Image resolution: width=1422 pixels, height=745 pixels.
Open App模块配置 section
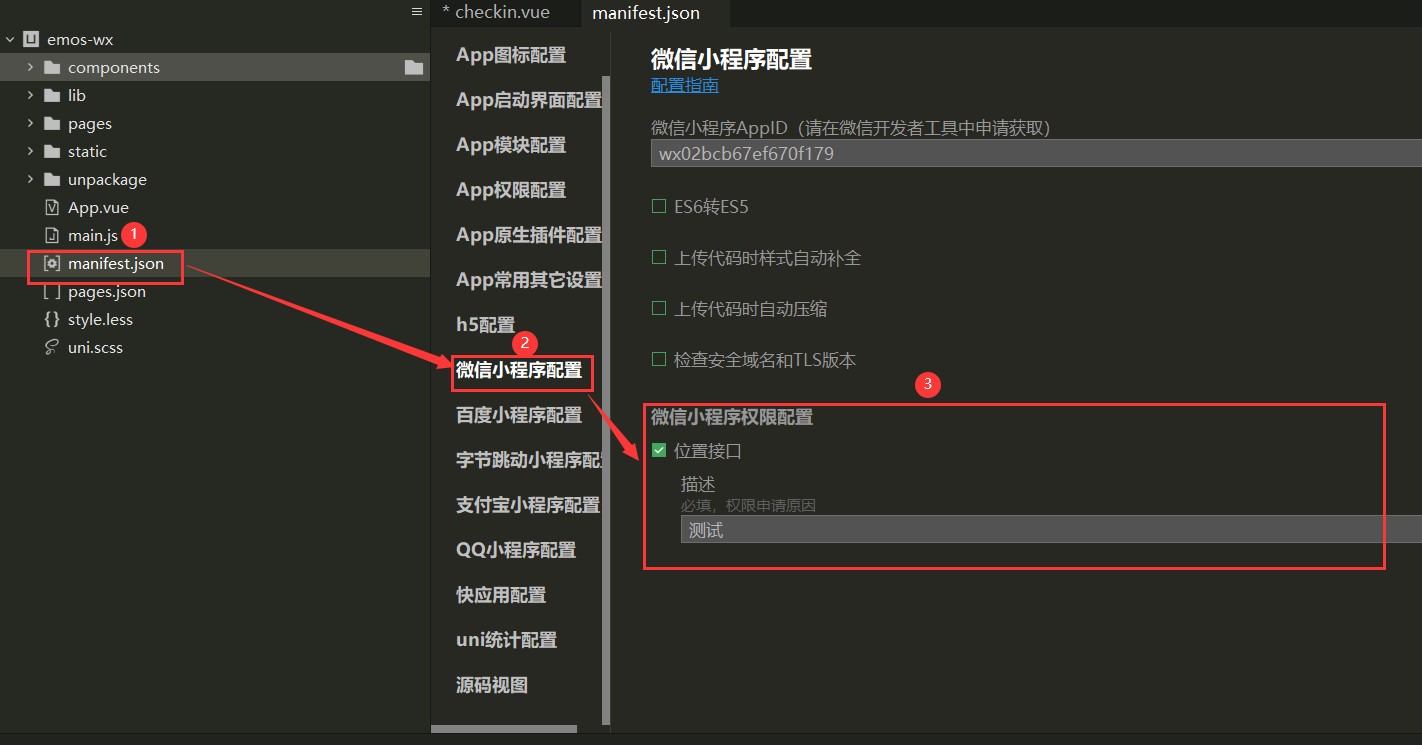coord(511,145)
